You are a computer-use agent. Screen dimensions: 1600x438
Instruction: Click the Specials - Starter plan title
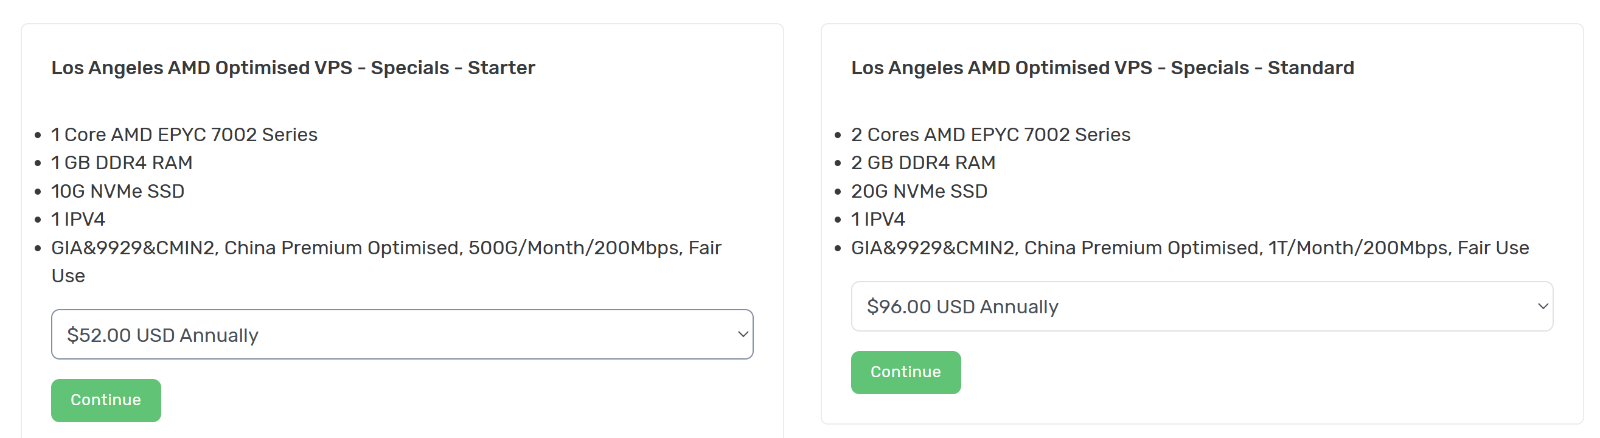click(293, 68)
